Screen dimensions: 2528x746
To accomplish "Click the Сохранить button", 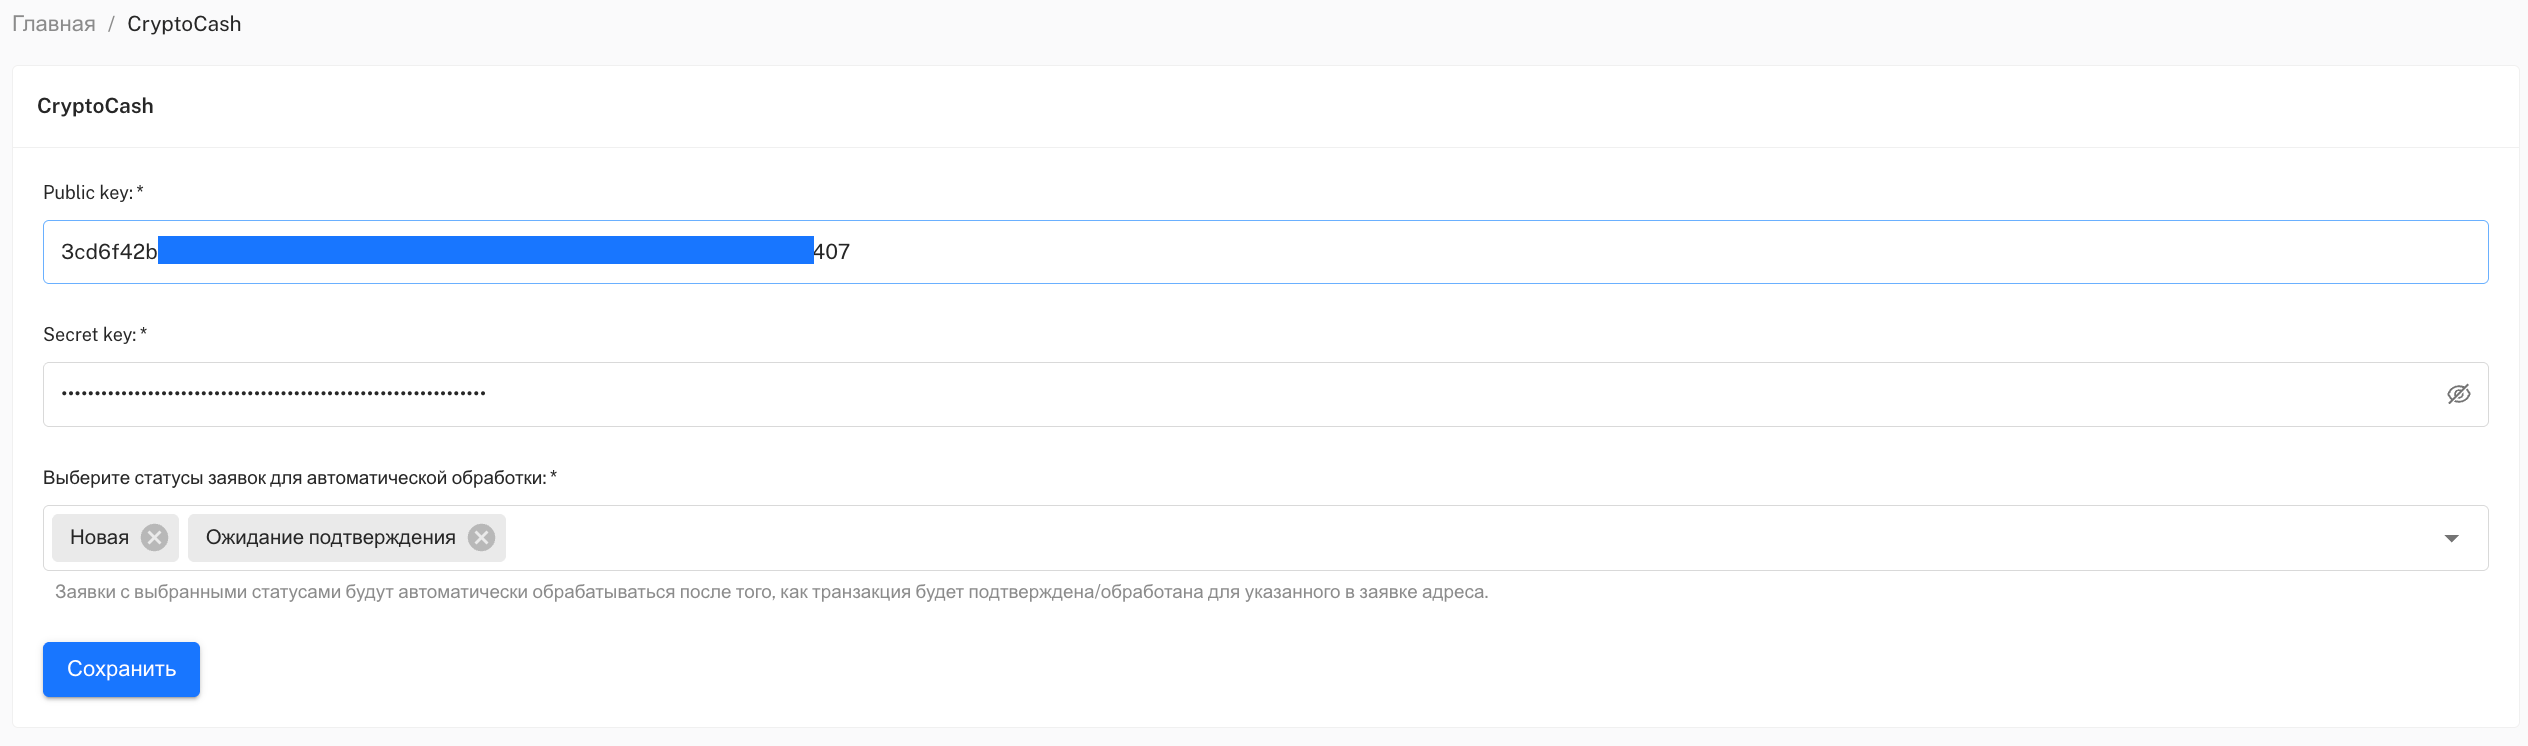I will [x=121, y=669].
